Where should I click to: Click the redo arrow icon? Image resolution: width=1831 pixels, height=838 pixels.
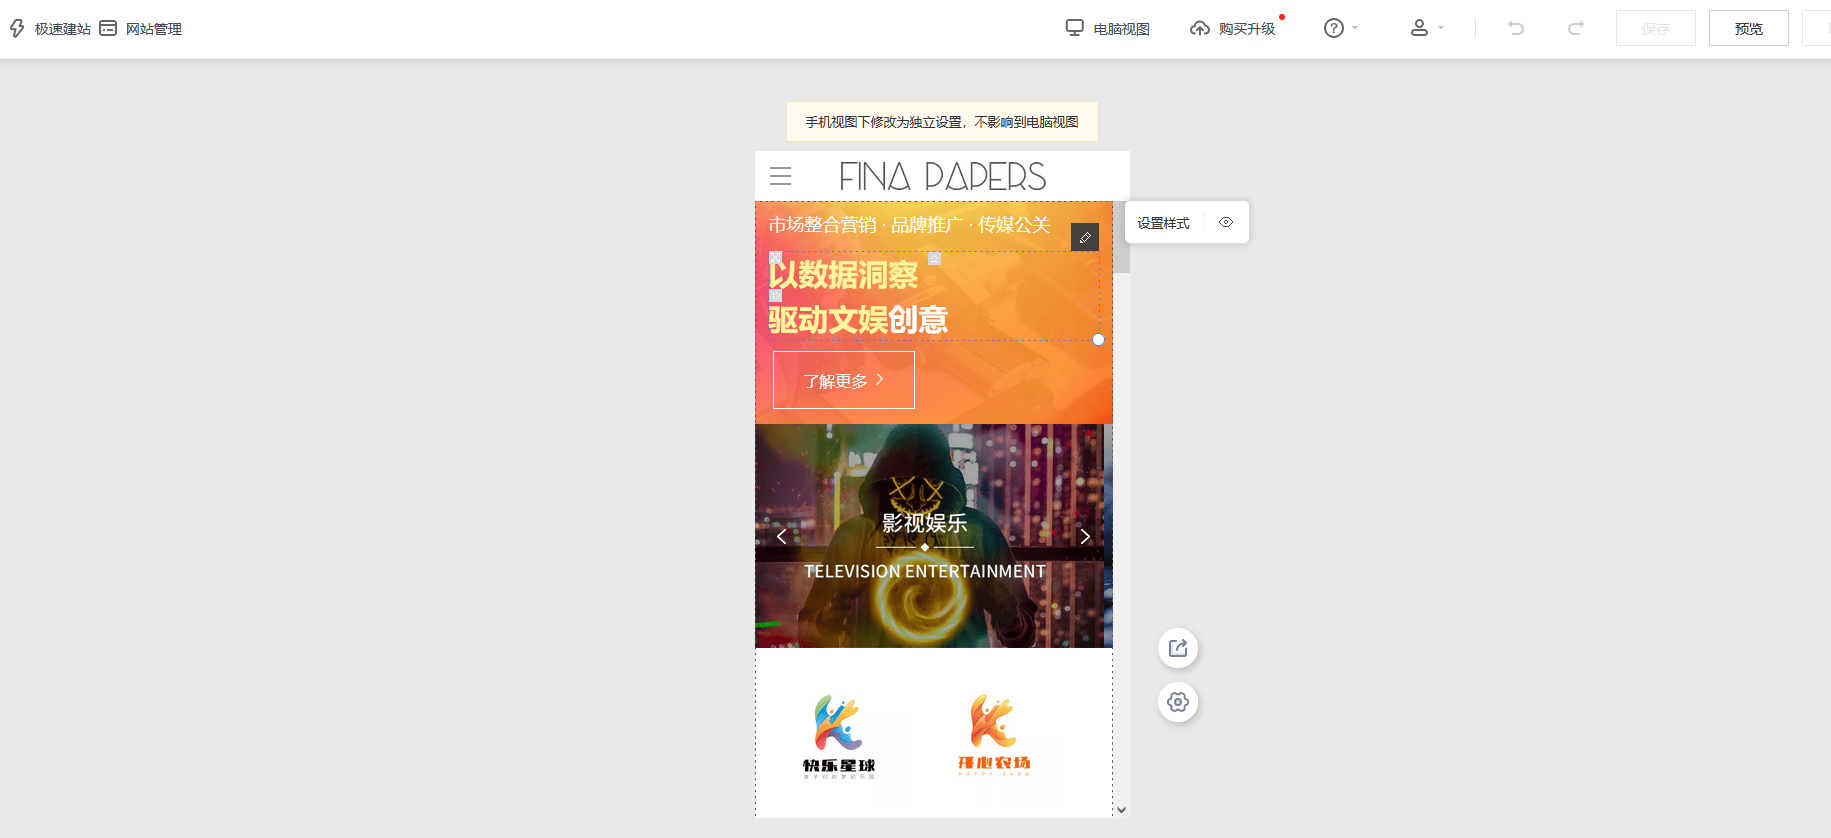1575,28
